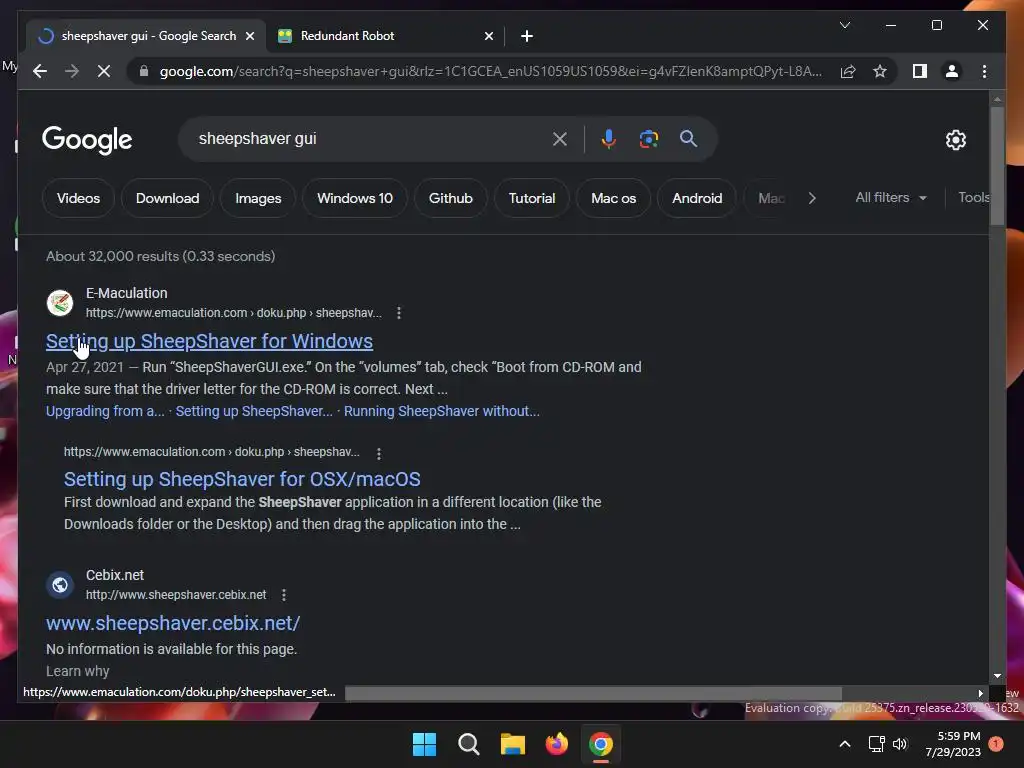Apply the Windows 10 filter chip
Screen dimensions: 1024x768
(x=355, y=198)
